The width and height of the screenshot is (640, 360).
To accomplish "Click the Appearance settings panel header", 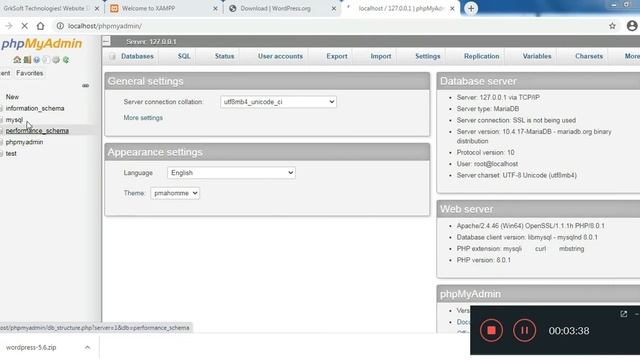I will [267, 152].
